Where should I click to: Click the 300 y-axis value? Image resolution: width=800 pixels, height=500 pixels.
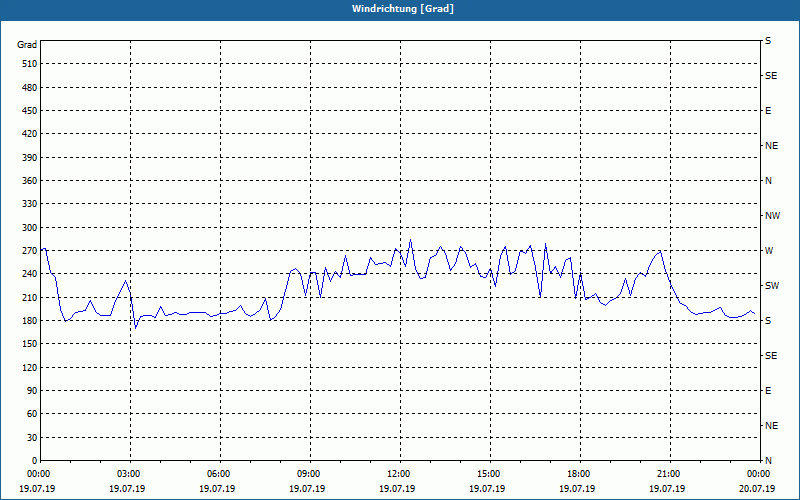(30, 228)
